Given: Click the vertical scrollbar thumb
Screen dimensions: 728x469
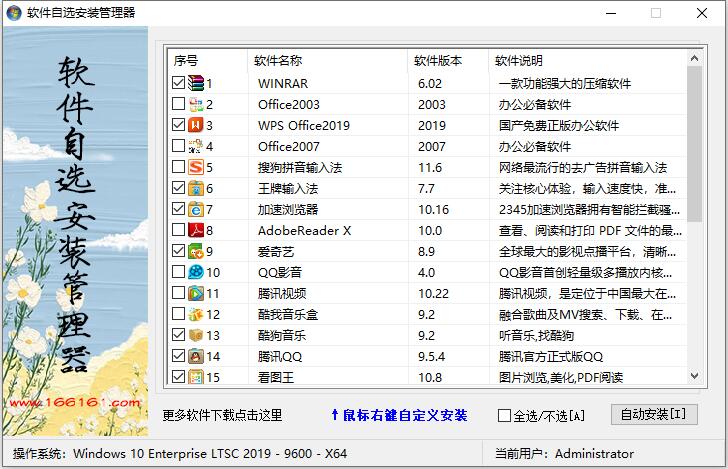Looking at the screenshot, I should pos(695,144).
